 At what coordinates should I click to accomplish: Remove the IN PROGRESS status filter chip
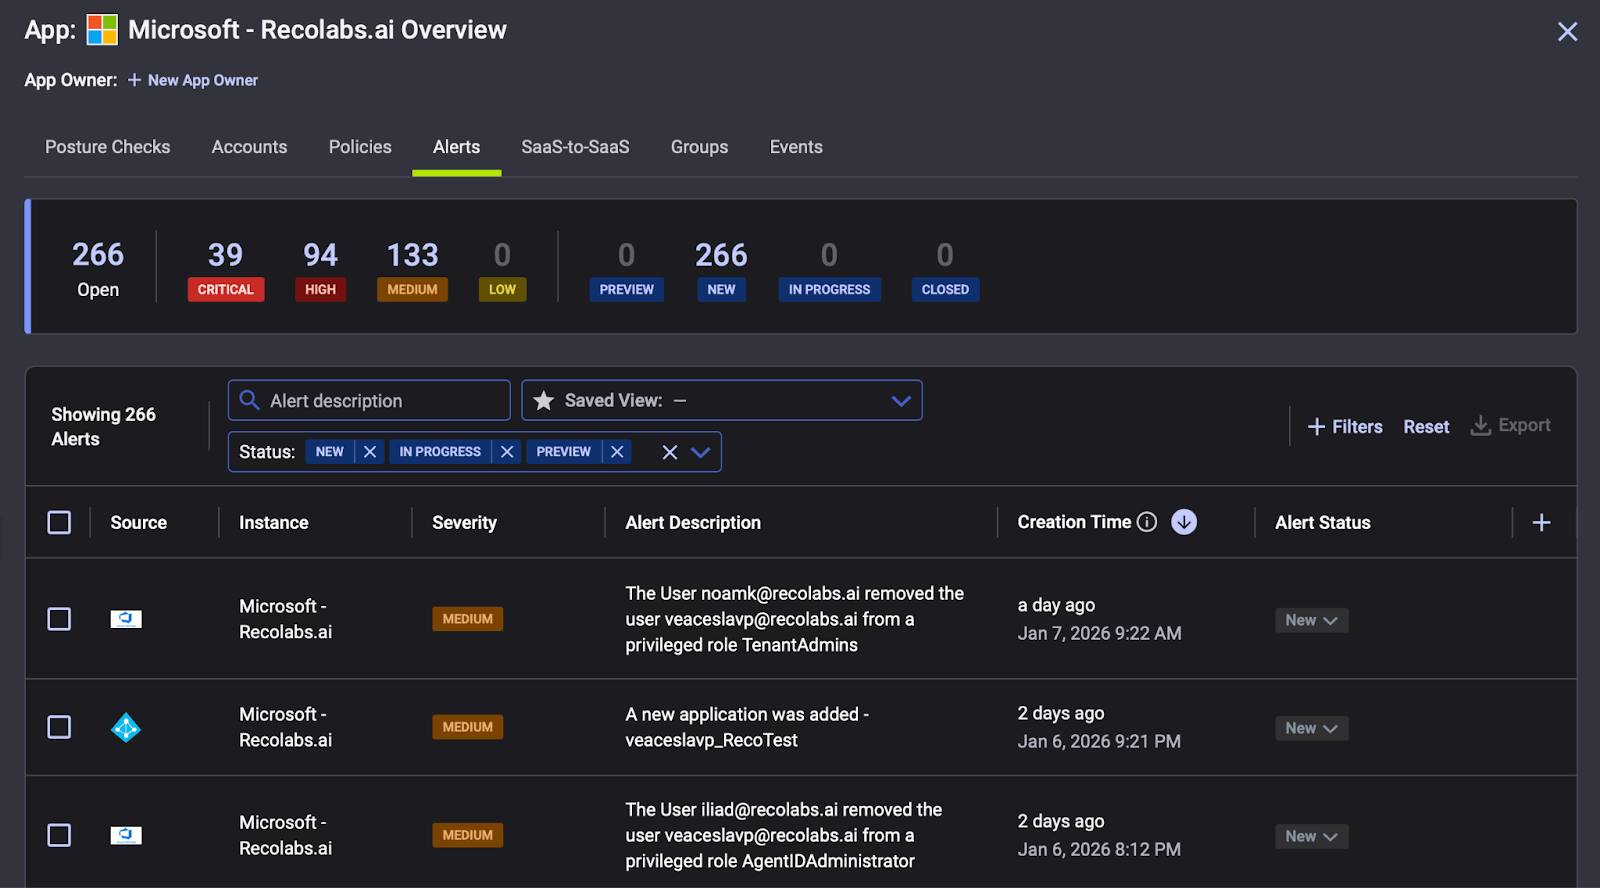(507, 452)
